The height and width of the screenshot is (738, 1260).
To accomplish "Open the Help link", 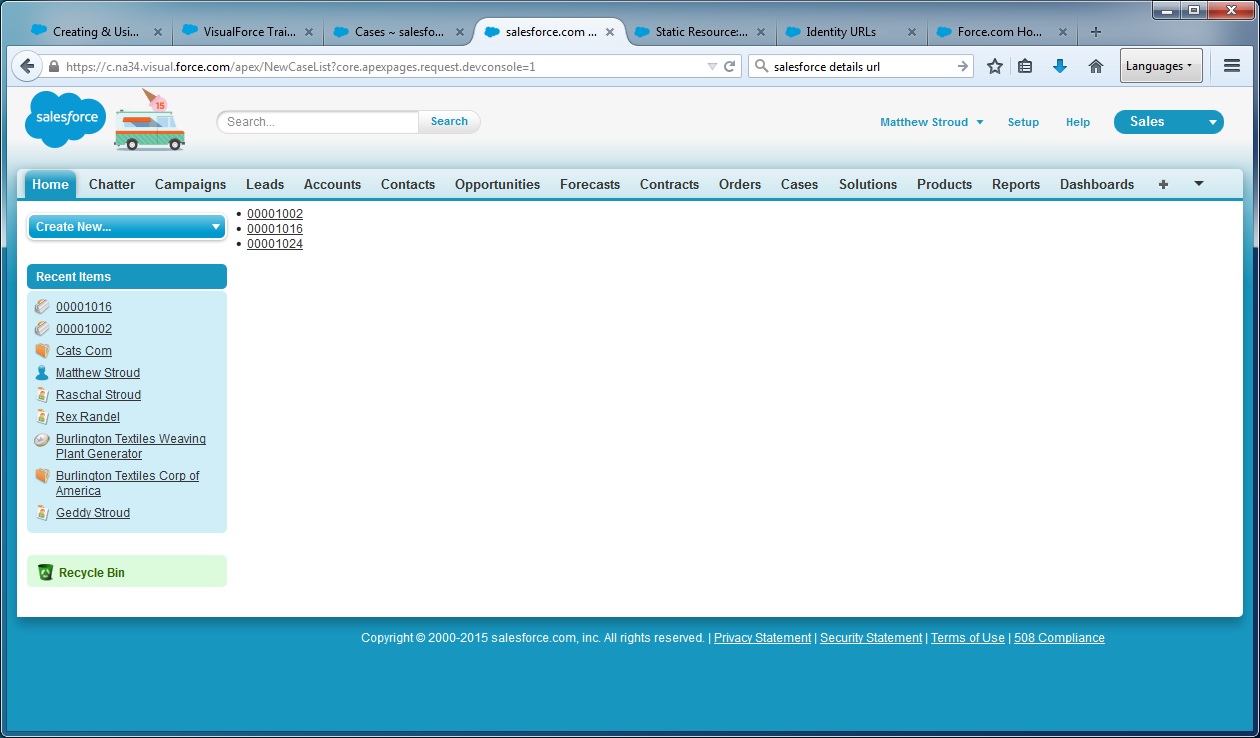I will coord(1078,122).
